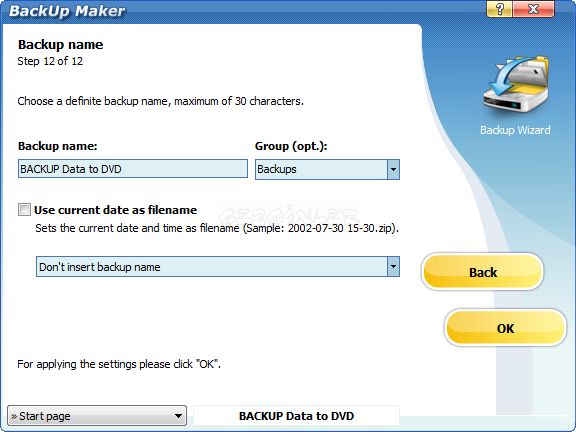
Task: Enable Use current date as filename checkbox
Action: pyautogui.click(x=25, y=210)
